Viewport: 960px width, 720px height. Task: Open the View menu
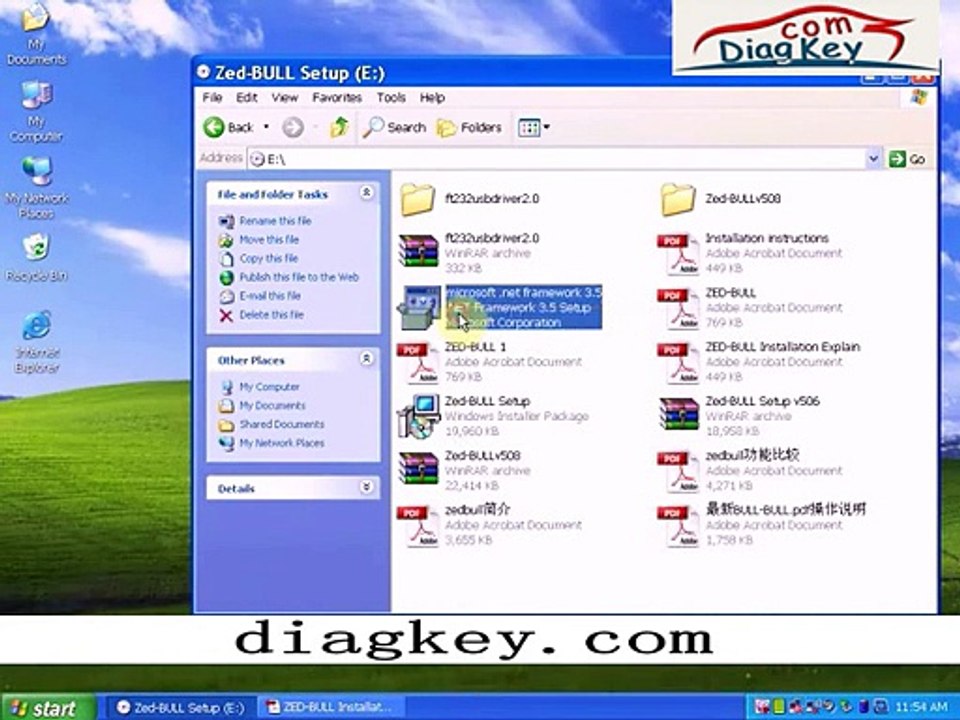point(285,98)
